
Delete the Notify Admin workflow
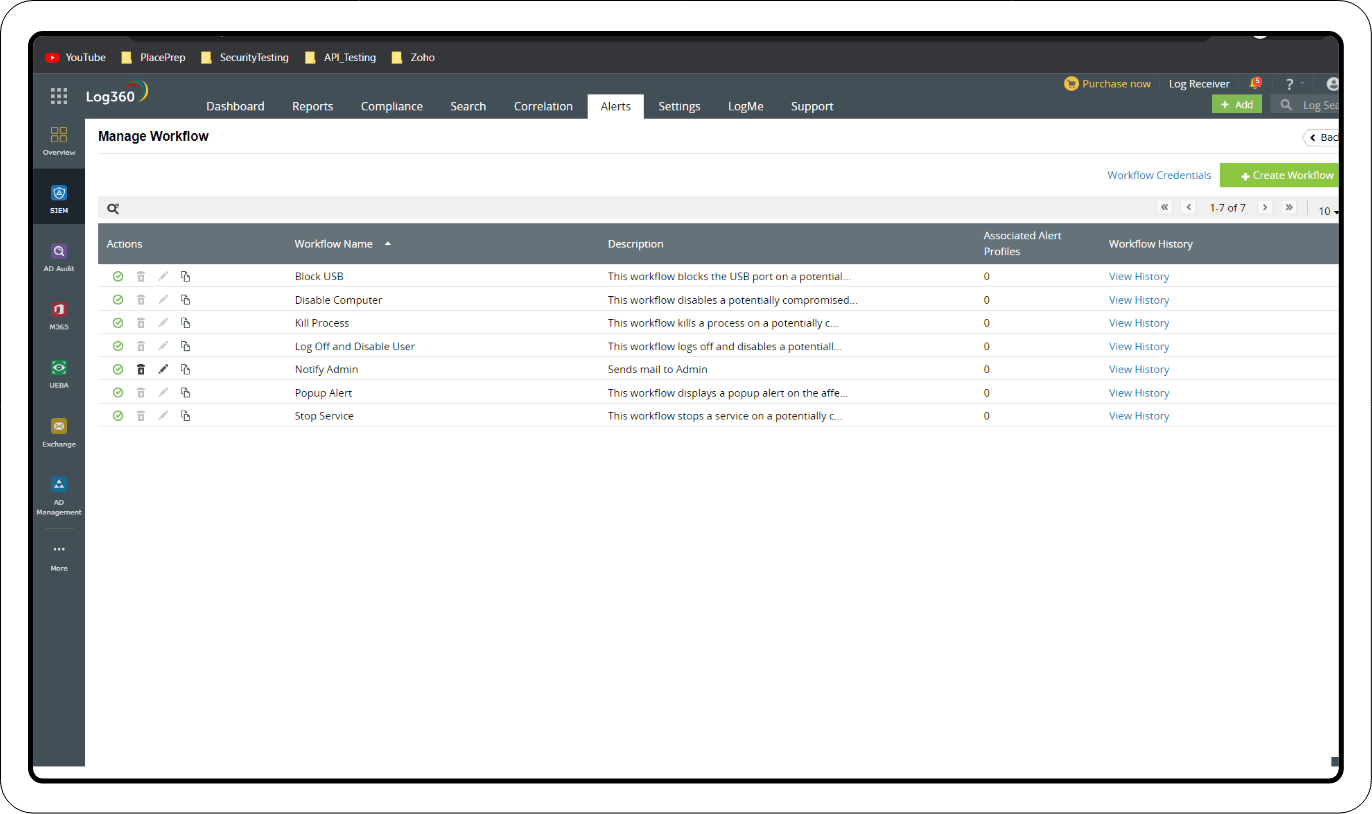[140, 369]
